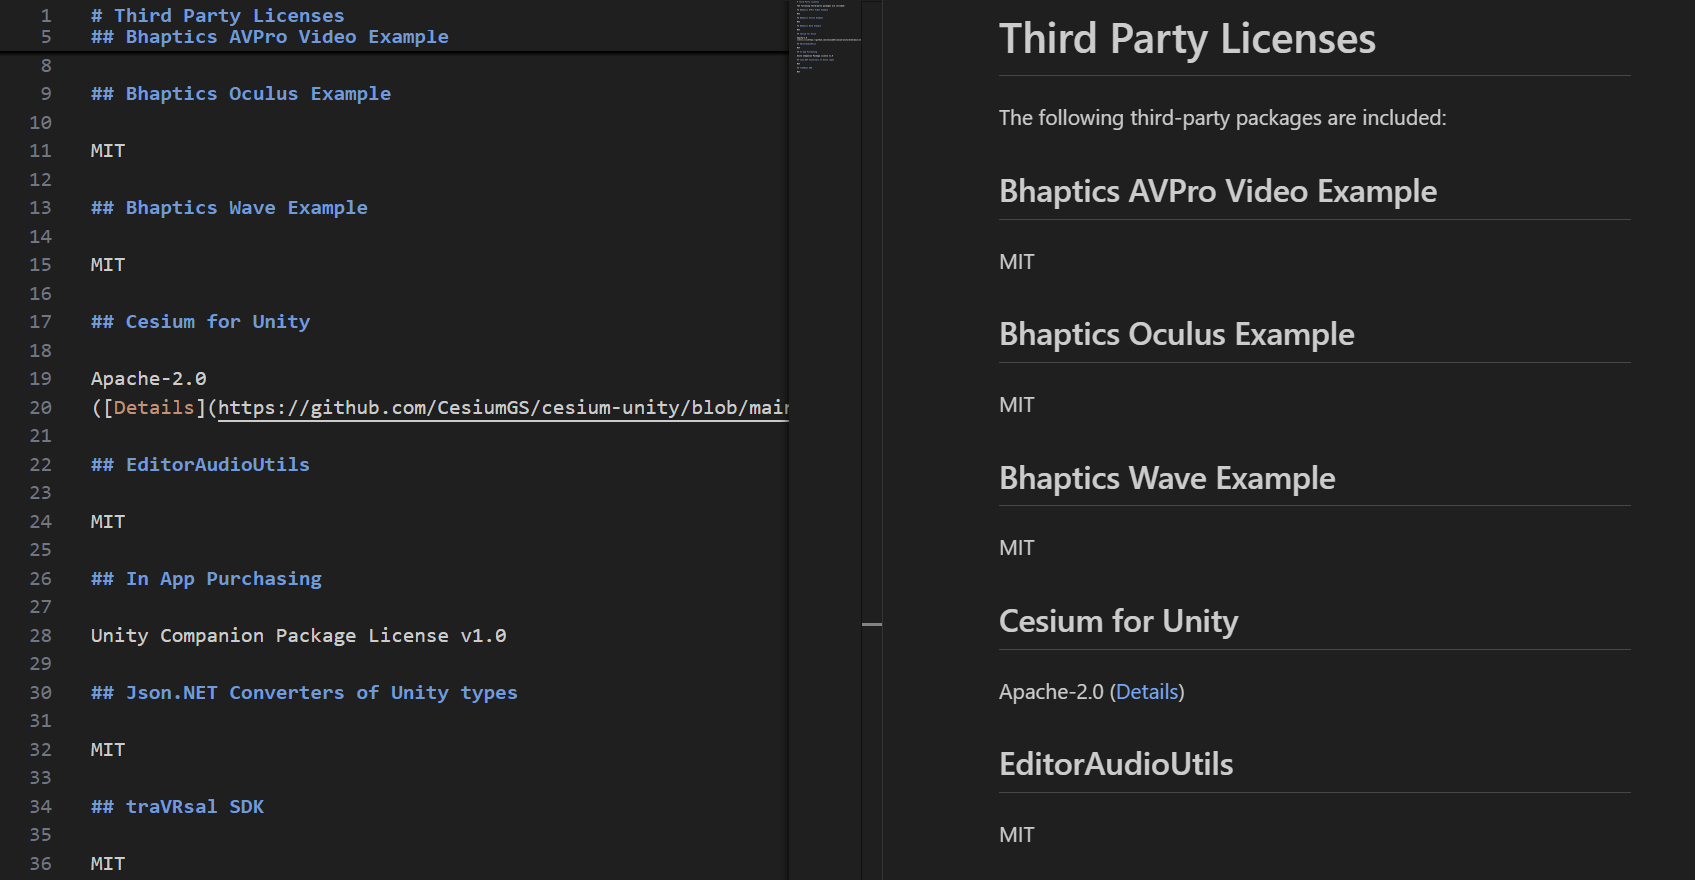Click the minimap code overview
The image size is (1695, 880).
click(x=829, y=38)
